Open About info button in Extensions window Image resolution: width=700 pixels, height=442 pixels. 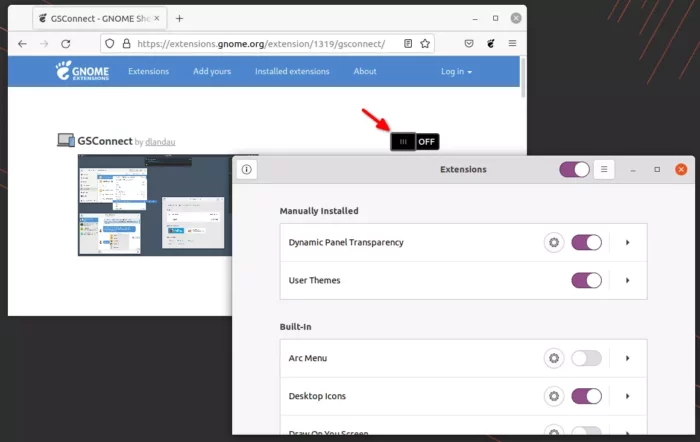click(x=246, y=169)
